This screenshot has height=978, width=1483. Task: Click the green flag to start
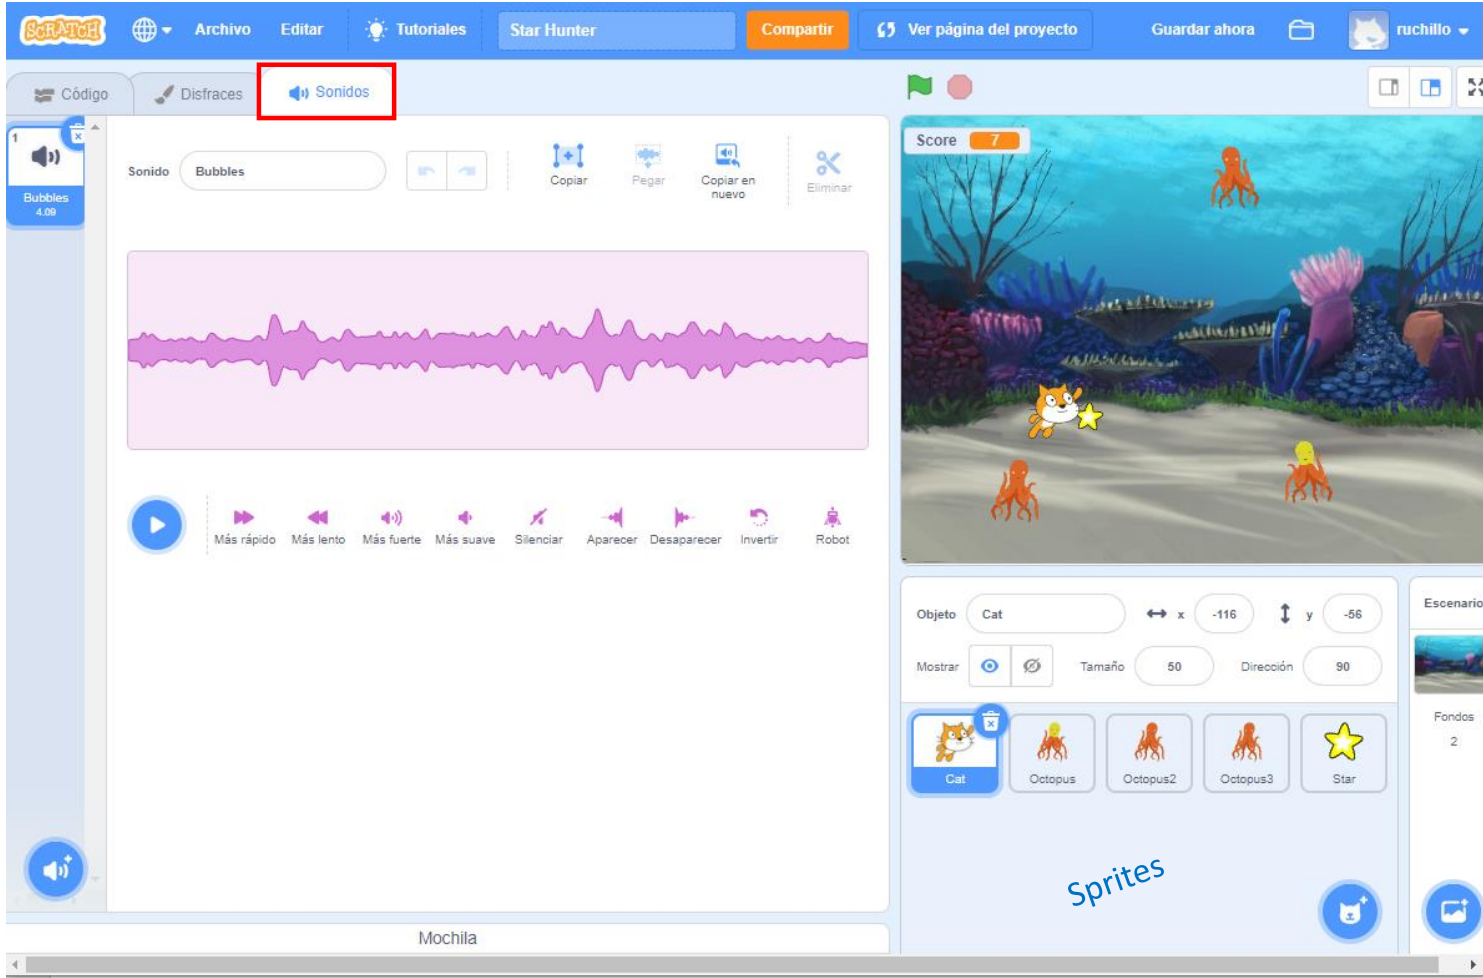919,87
